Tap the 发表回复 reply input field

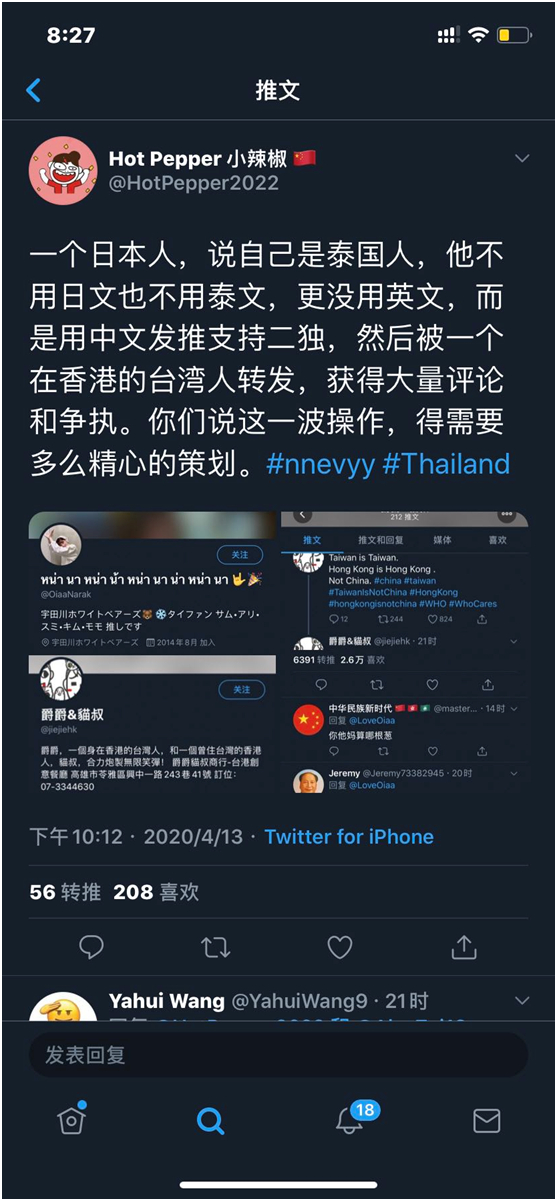pyautogui.click(x=278, y=1054)
